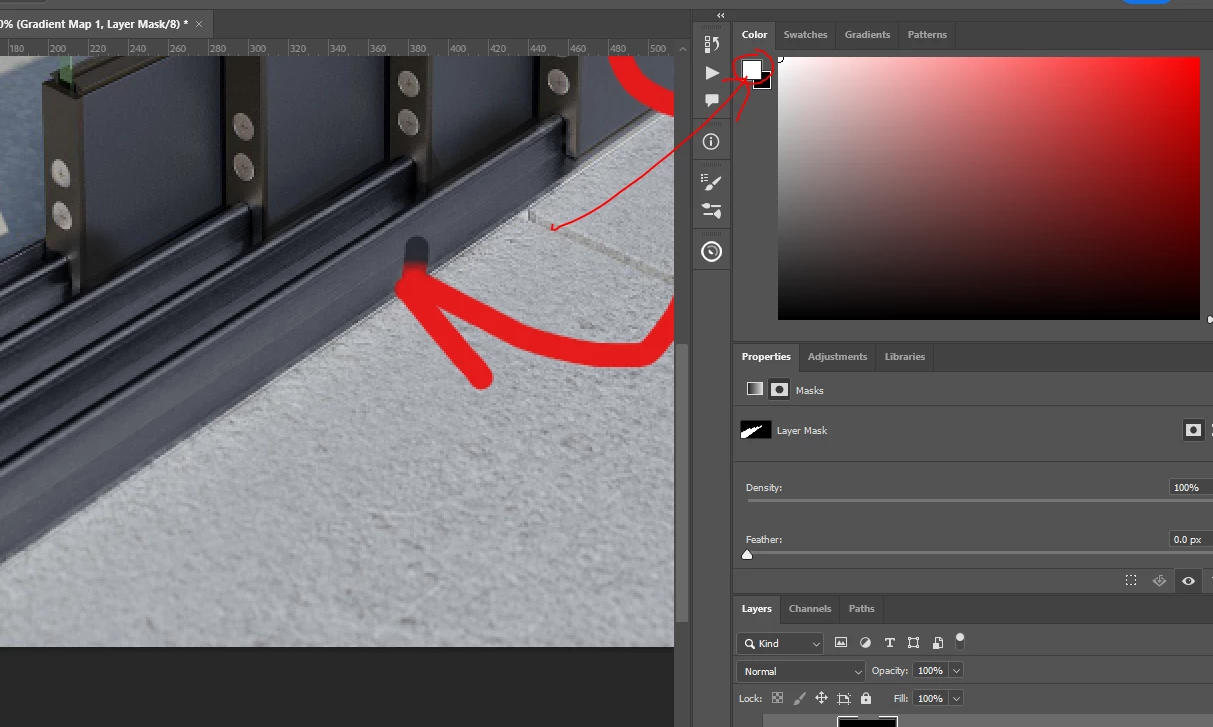Filter for type layers

[x=889, y=643]
